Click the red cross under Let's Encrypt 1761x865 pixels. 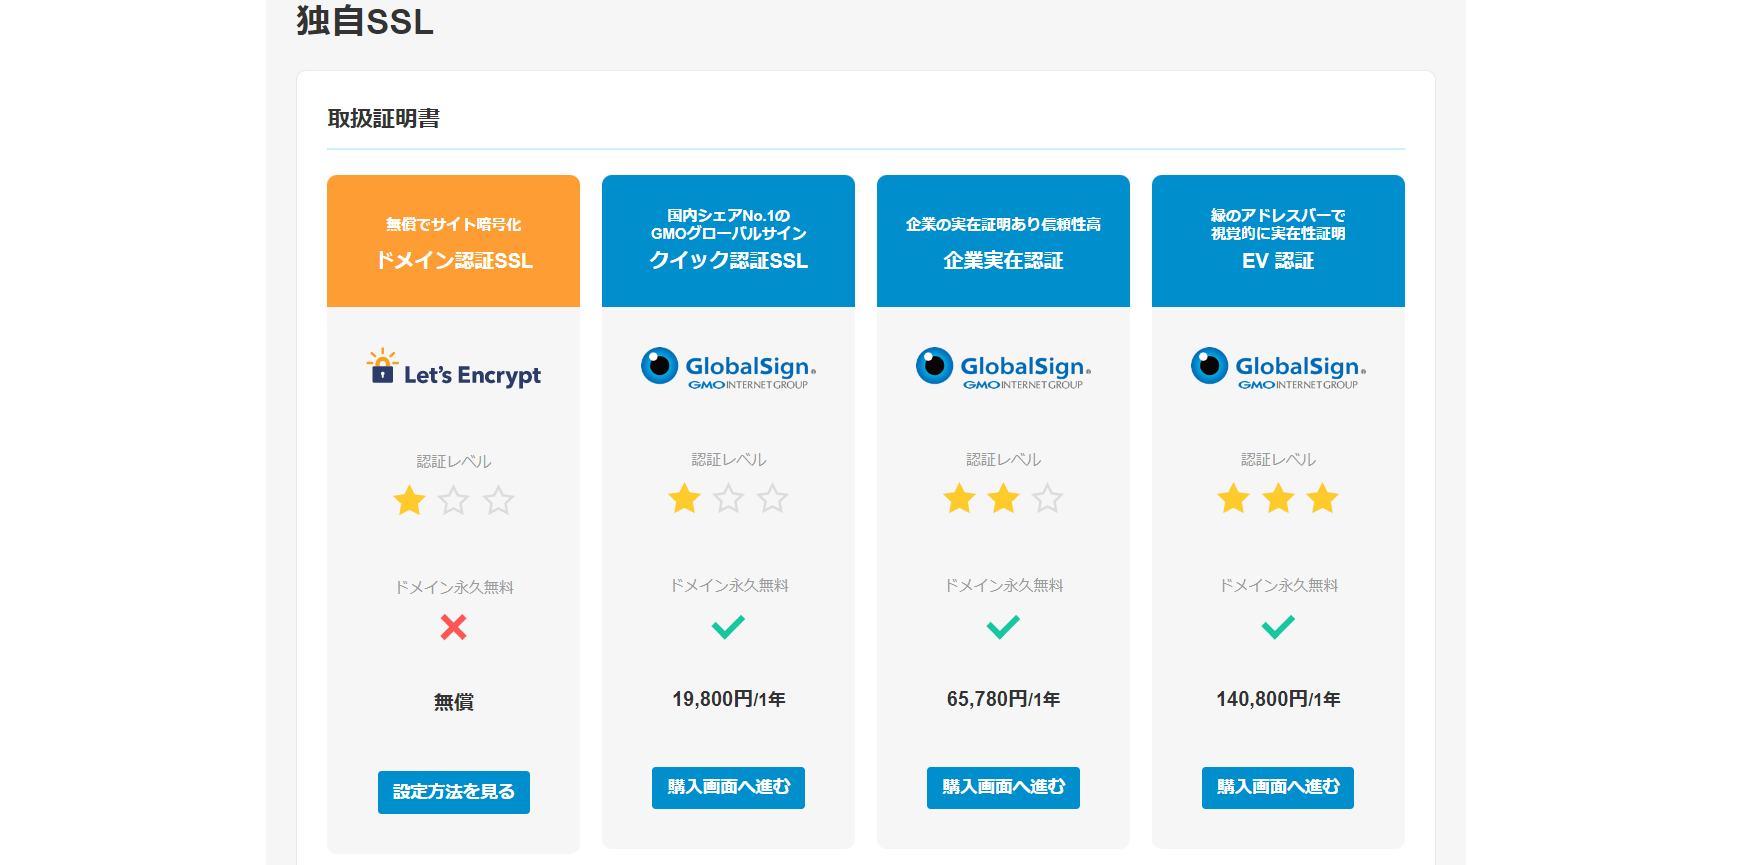[x=454, y=627]
